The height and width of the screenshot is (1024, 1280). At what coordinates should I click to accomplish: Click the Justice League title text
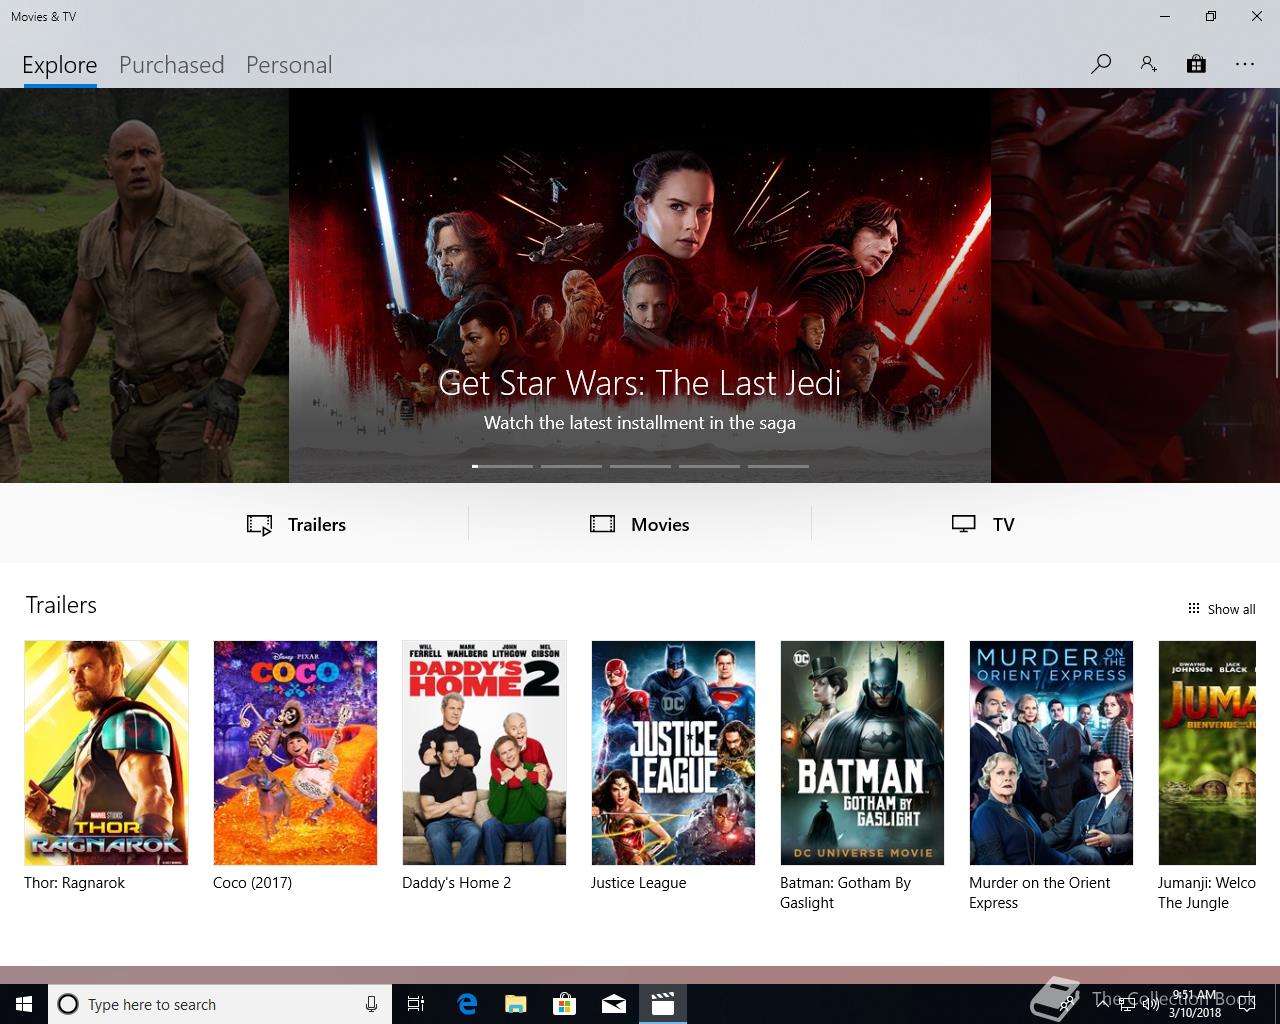[x=638, y=883]
